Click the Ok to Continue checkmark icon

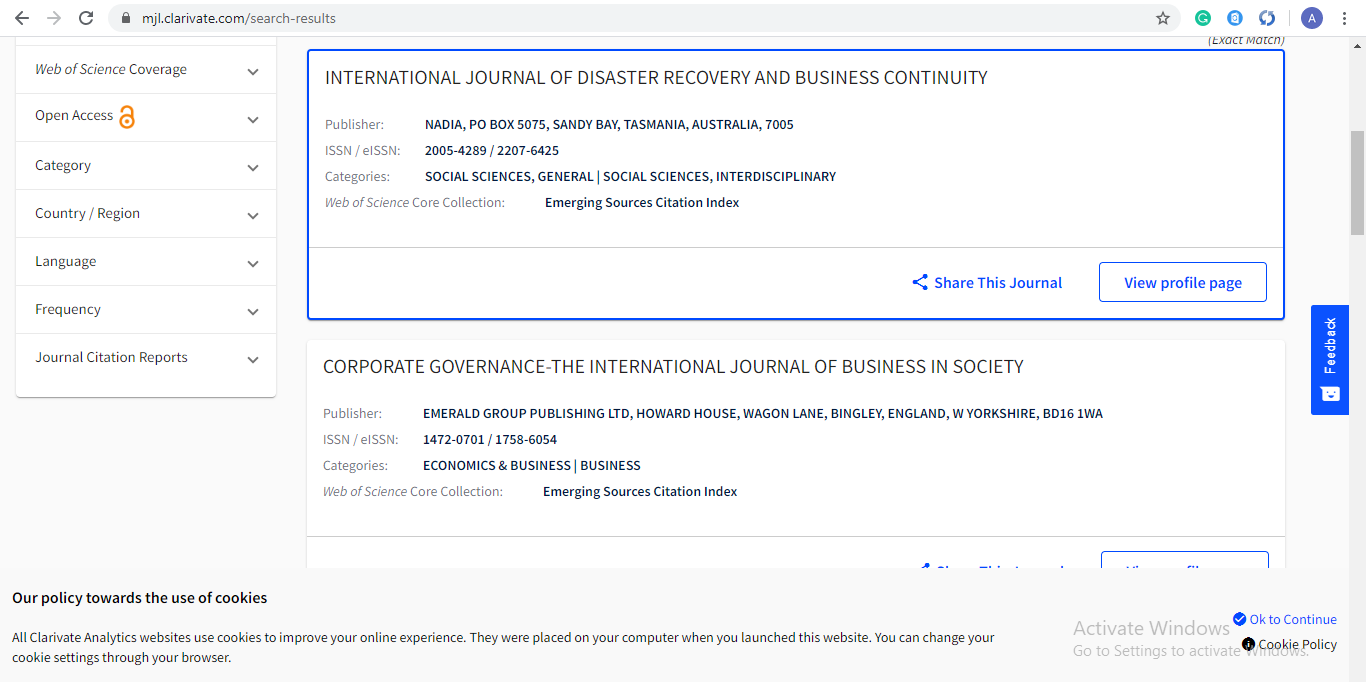coord(1240,619)
